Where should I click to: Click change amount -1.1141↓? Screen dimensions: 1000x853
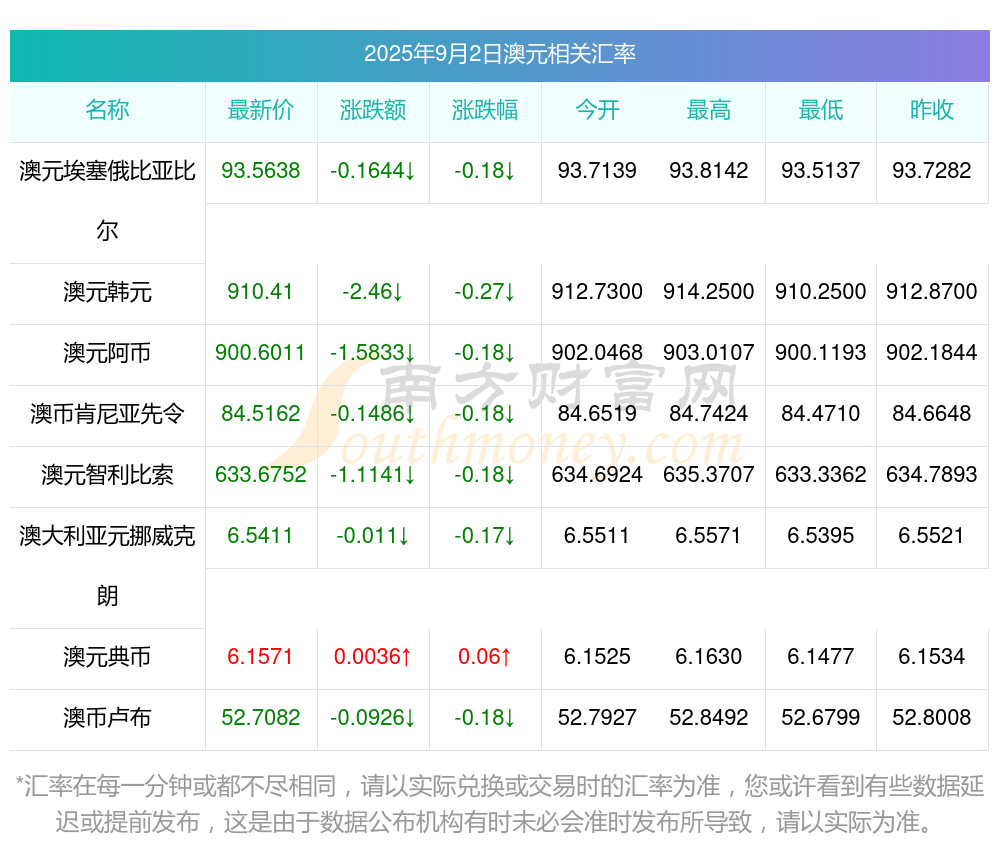click(373, 474)
